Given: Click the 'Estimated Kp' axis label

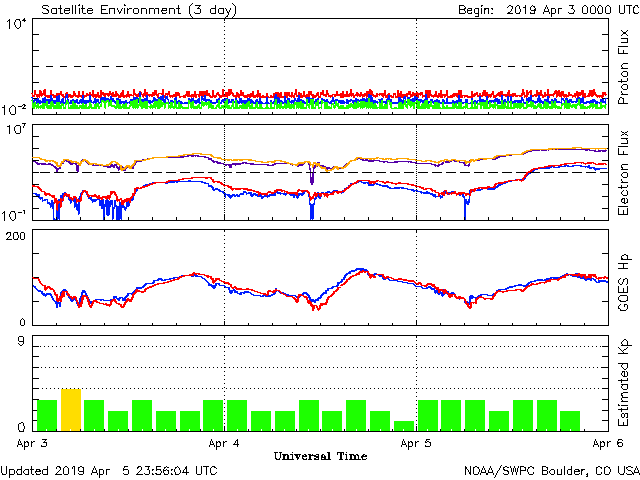Looking at the screenshot, I should pyautogui.click(x=623, y=384).
